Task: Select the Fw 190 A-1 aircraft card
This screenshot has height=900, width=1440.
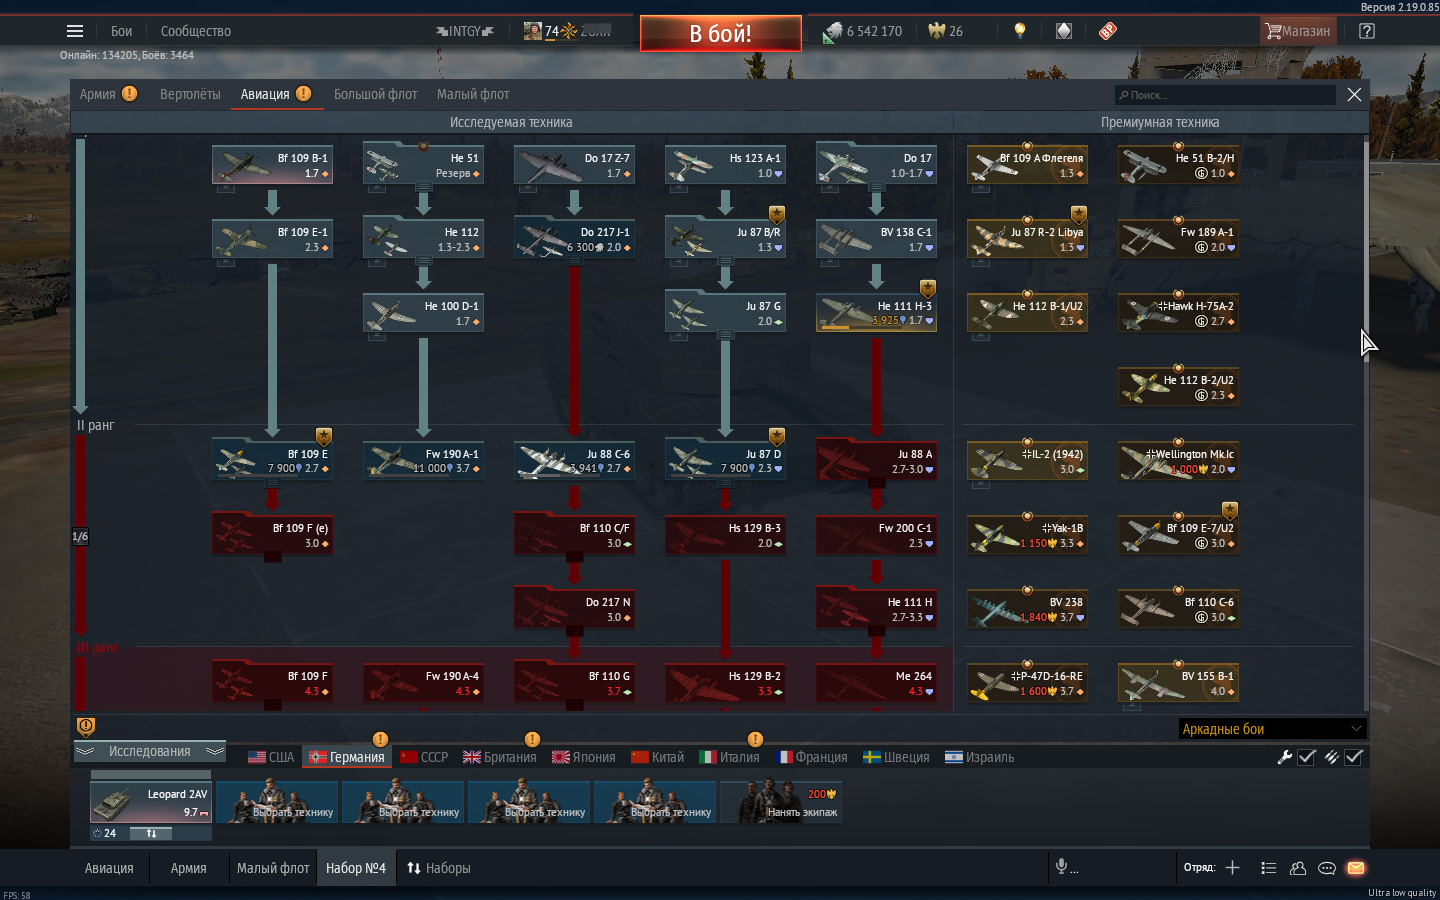Action: [x=423, y=461]
